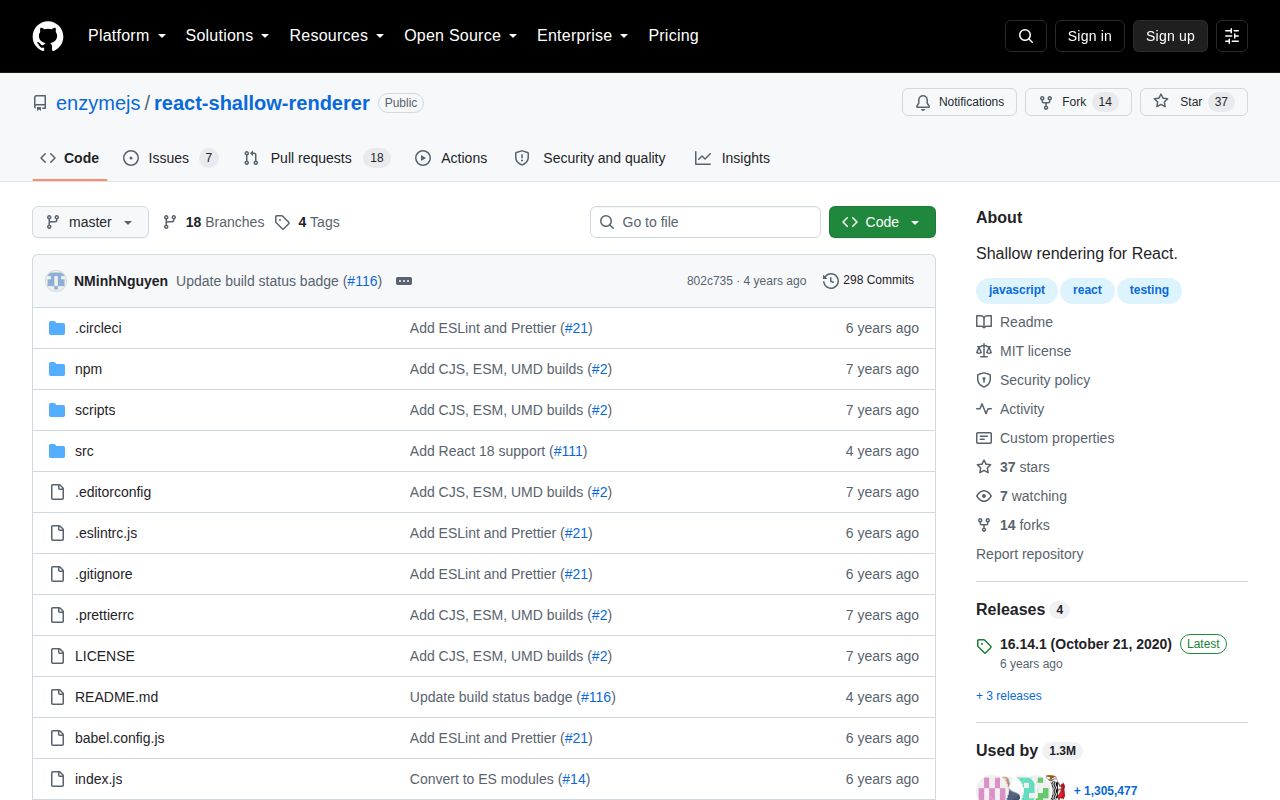Click the Sign up button

[x=1170, y=36]
